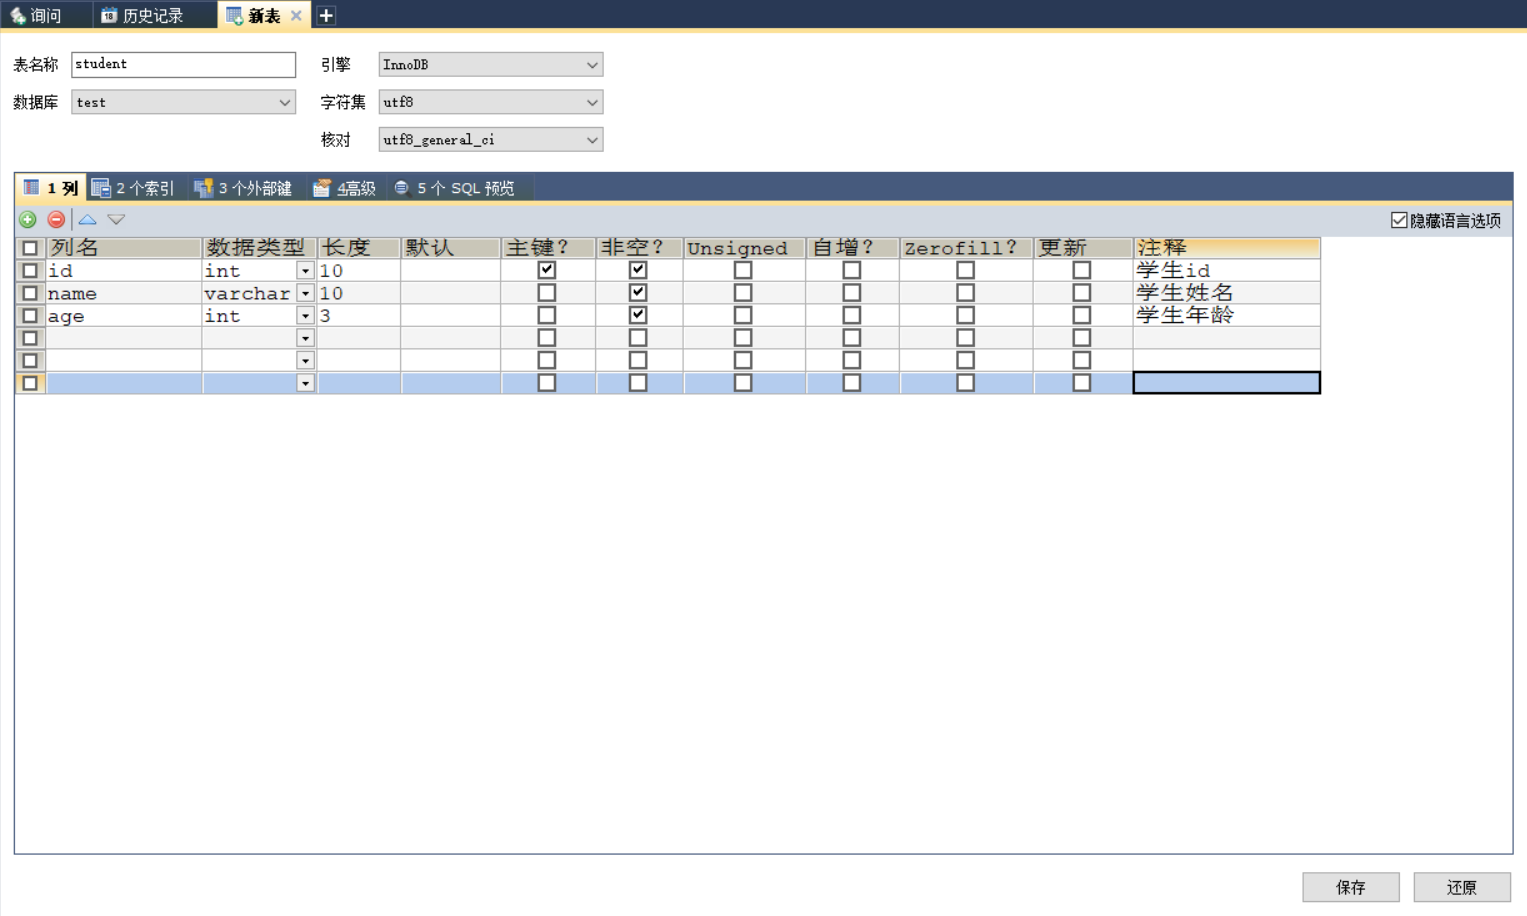Click the 数据类型 column header
This screenshot has width=1527, height=916.
tap(260, 248)
